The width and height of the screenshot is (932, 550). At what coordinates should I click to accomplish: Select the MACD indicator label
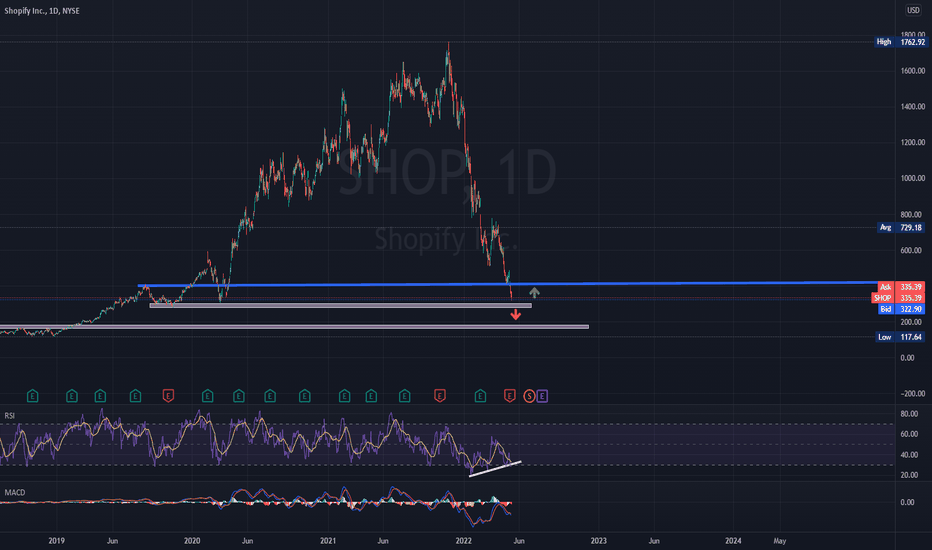point(15,492)
